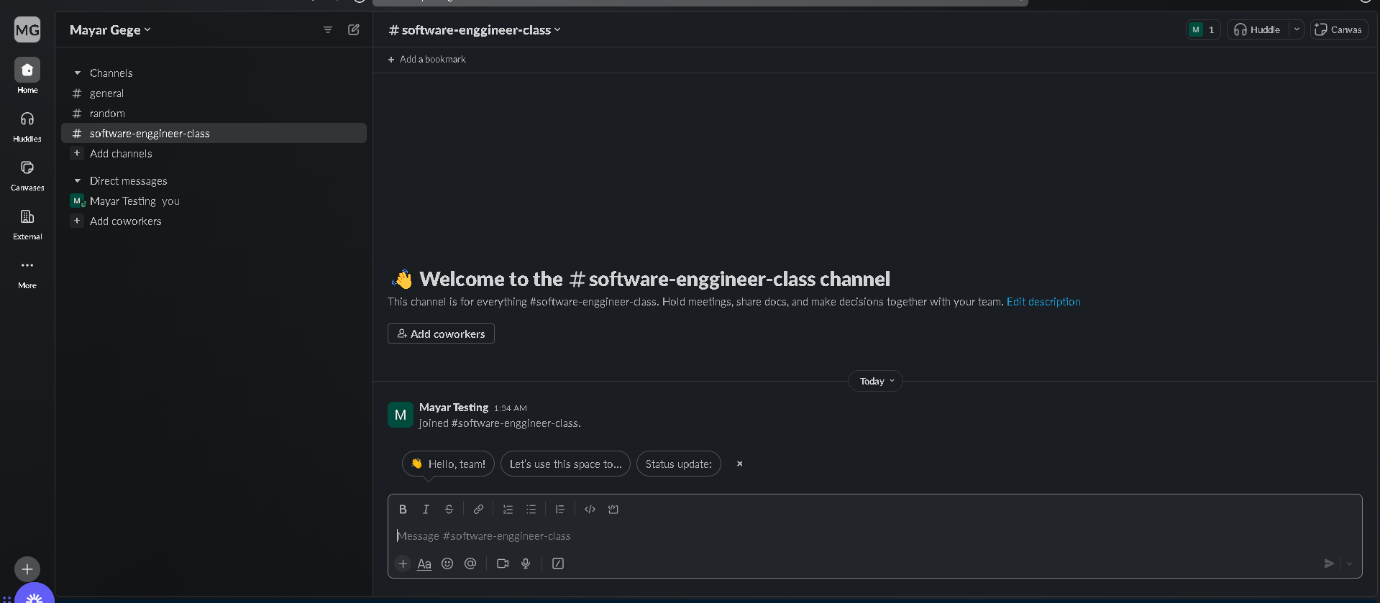Toggle strikethrough formatting in composer

click(x=449, y=509)
